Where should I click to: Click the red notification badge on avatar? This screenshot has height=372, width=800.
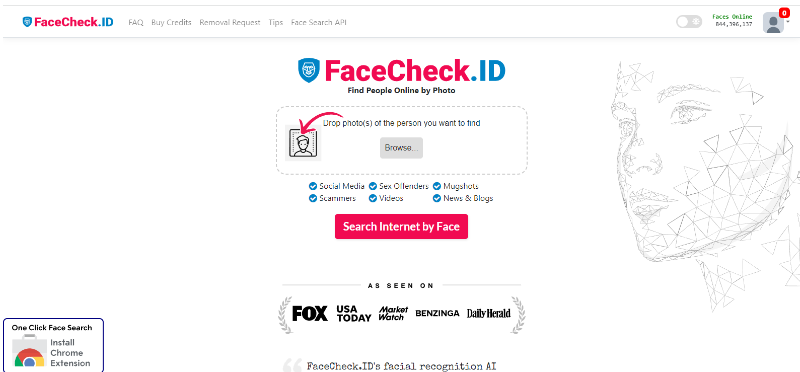[784, 13]
